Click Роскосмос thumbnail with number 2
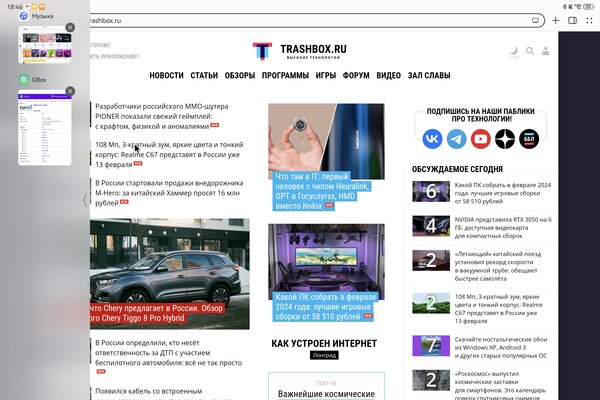This screenshot has height=400, width=600. [x=431, y=380]
